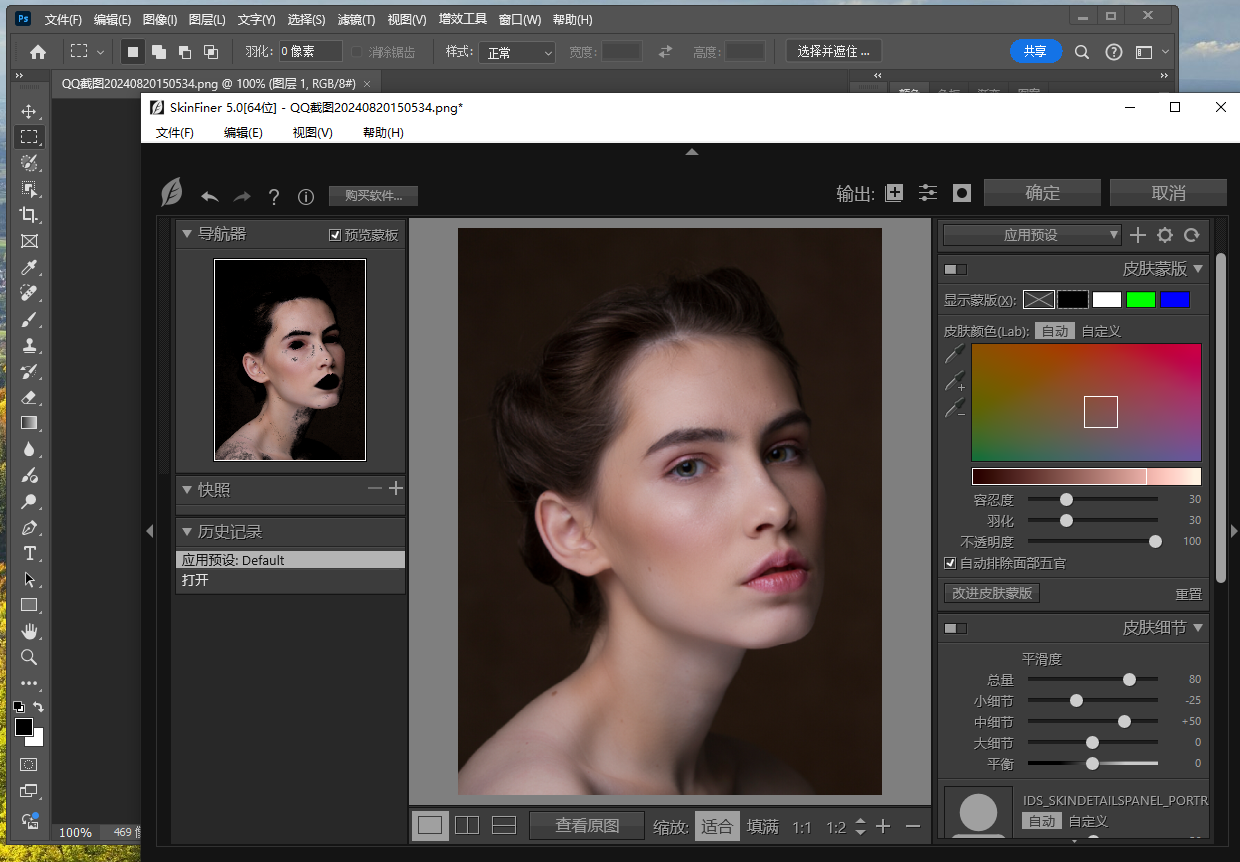The height and width of the screenshot is (862, 1240).
Task: Select the Crop tool in Photoshop toolbar
Action: coord(29,215)
